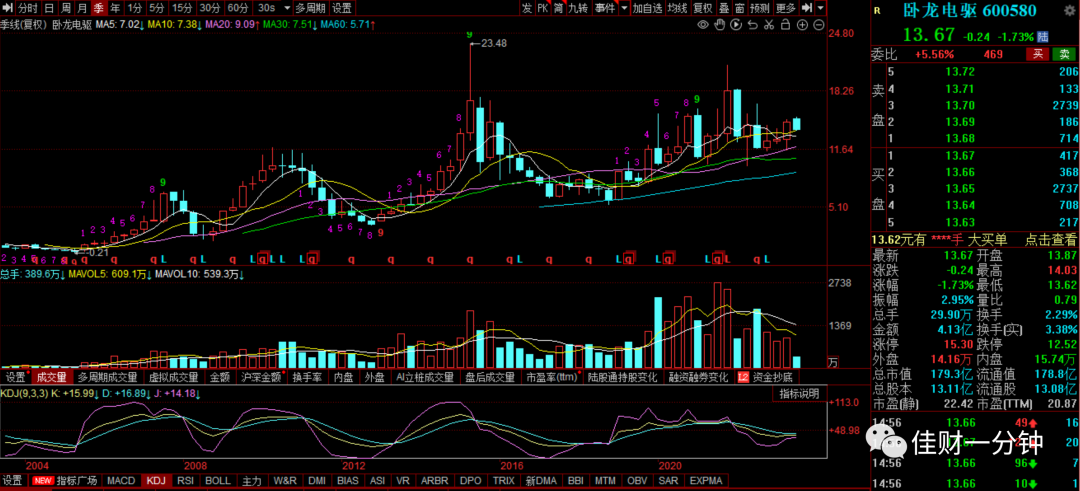The height and width of the screenshot is (491, 1080).
Task: Select the MACD indicator tab
Action: click(x=122, y=480)
